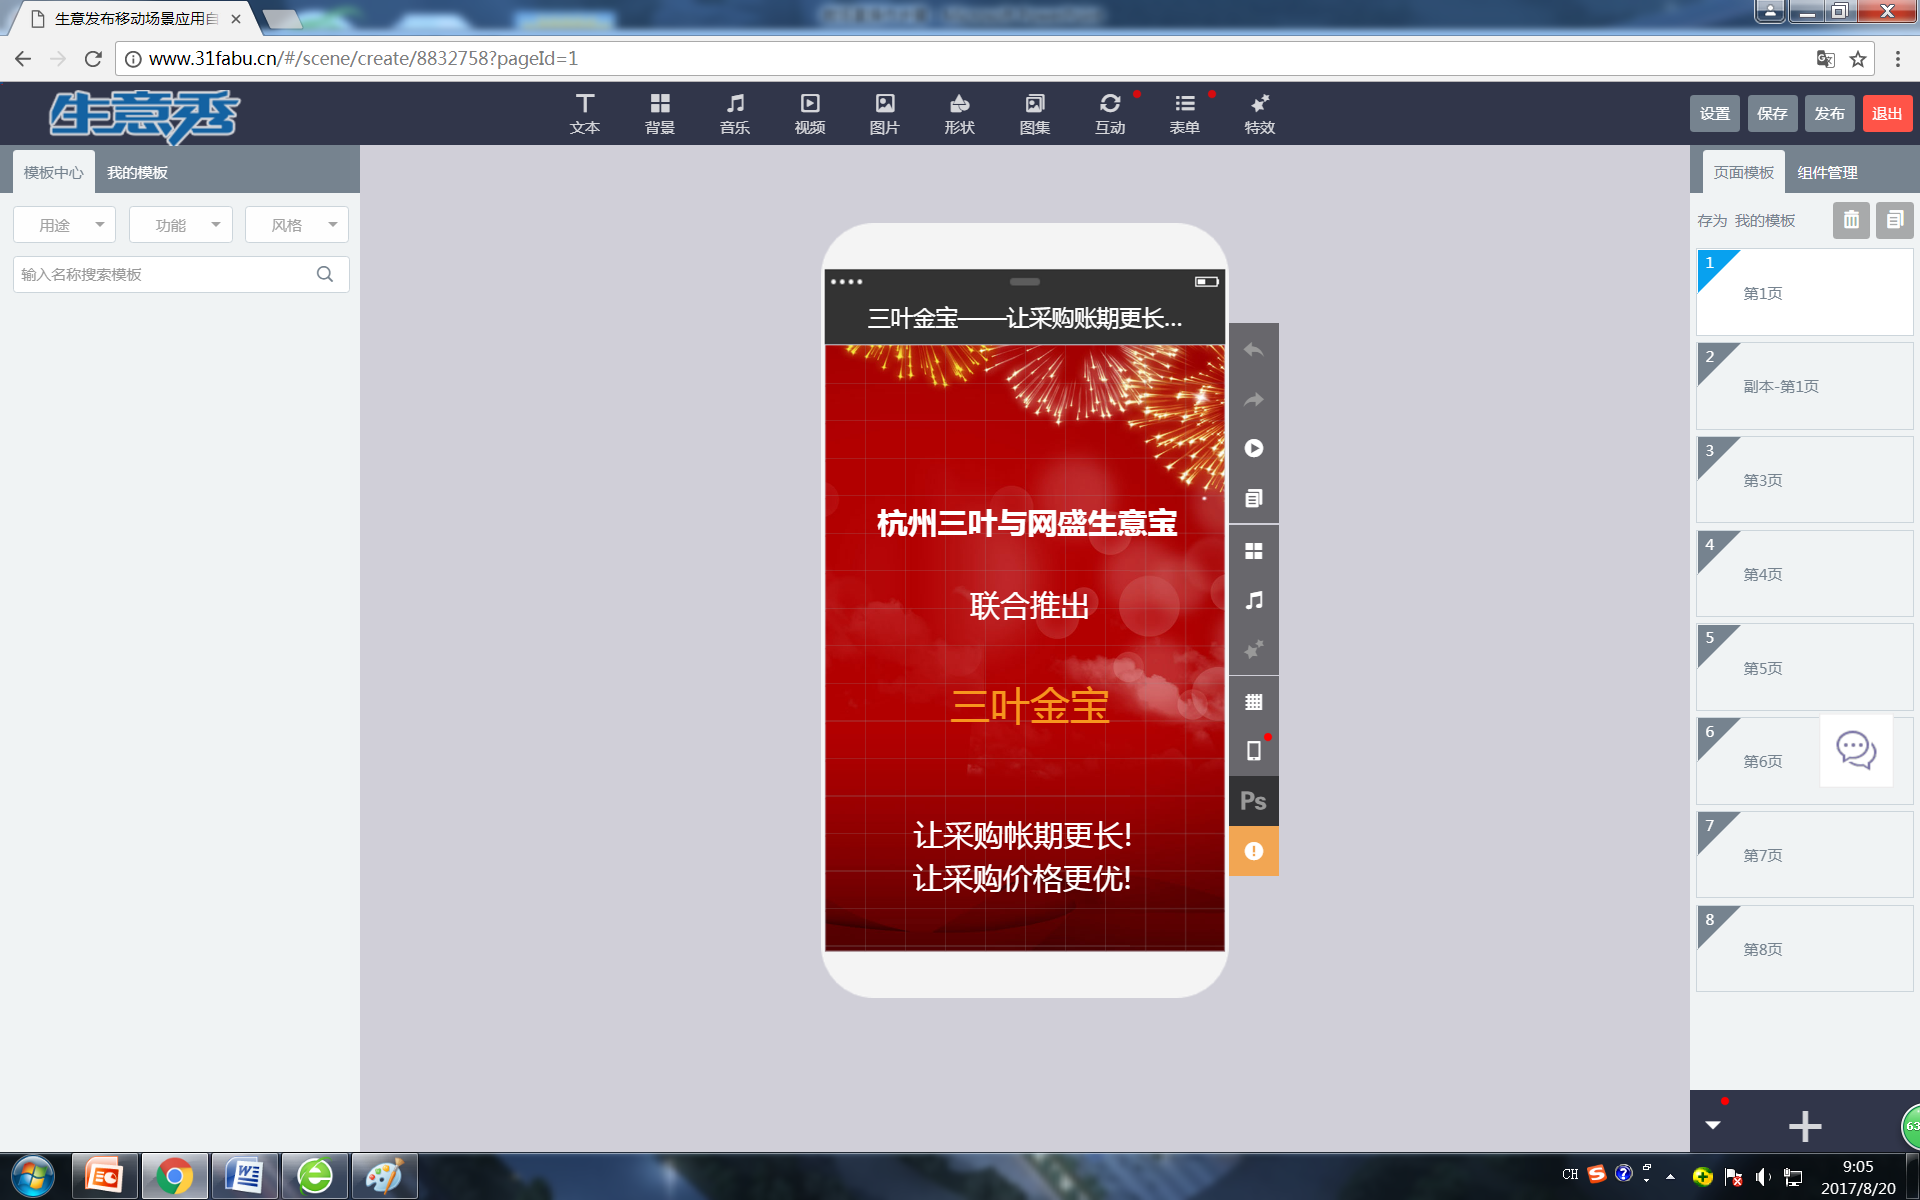Open the 图集 gallery tool

(x=1035, y=113)
